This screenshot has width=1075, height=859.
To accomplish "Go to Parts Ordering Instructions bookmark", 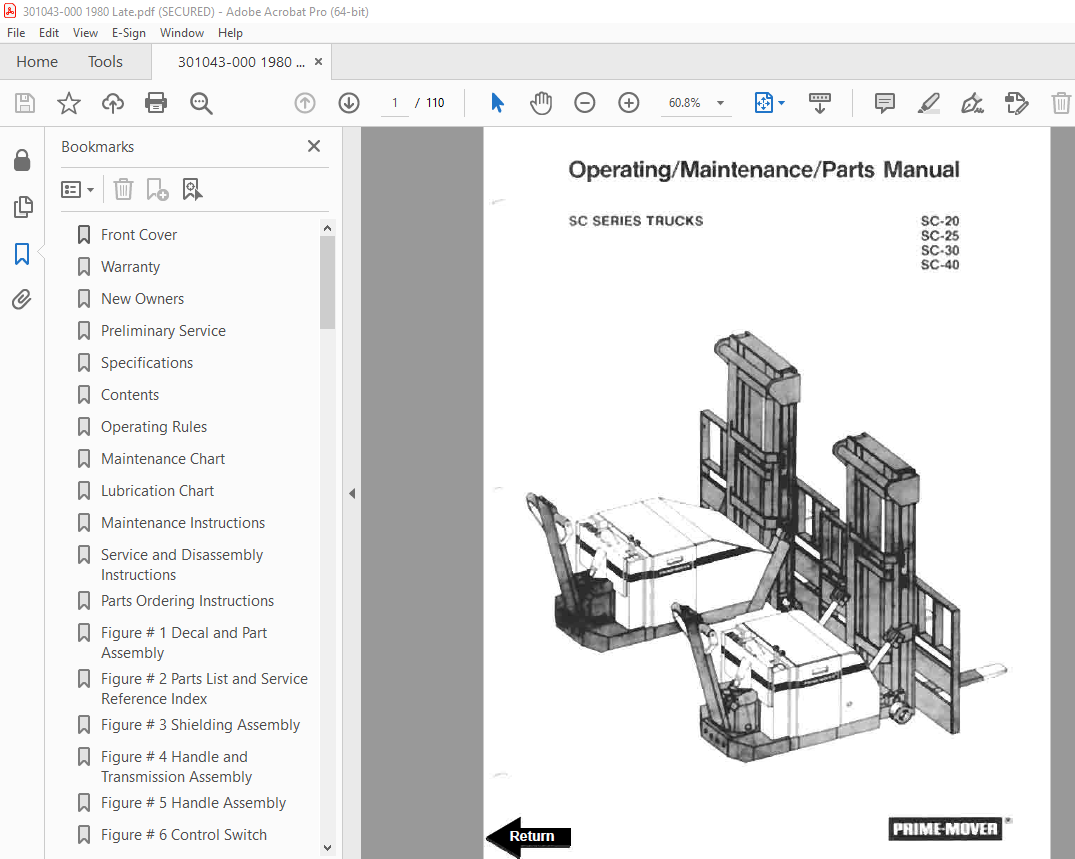I will pos(187,601).
